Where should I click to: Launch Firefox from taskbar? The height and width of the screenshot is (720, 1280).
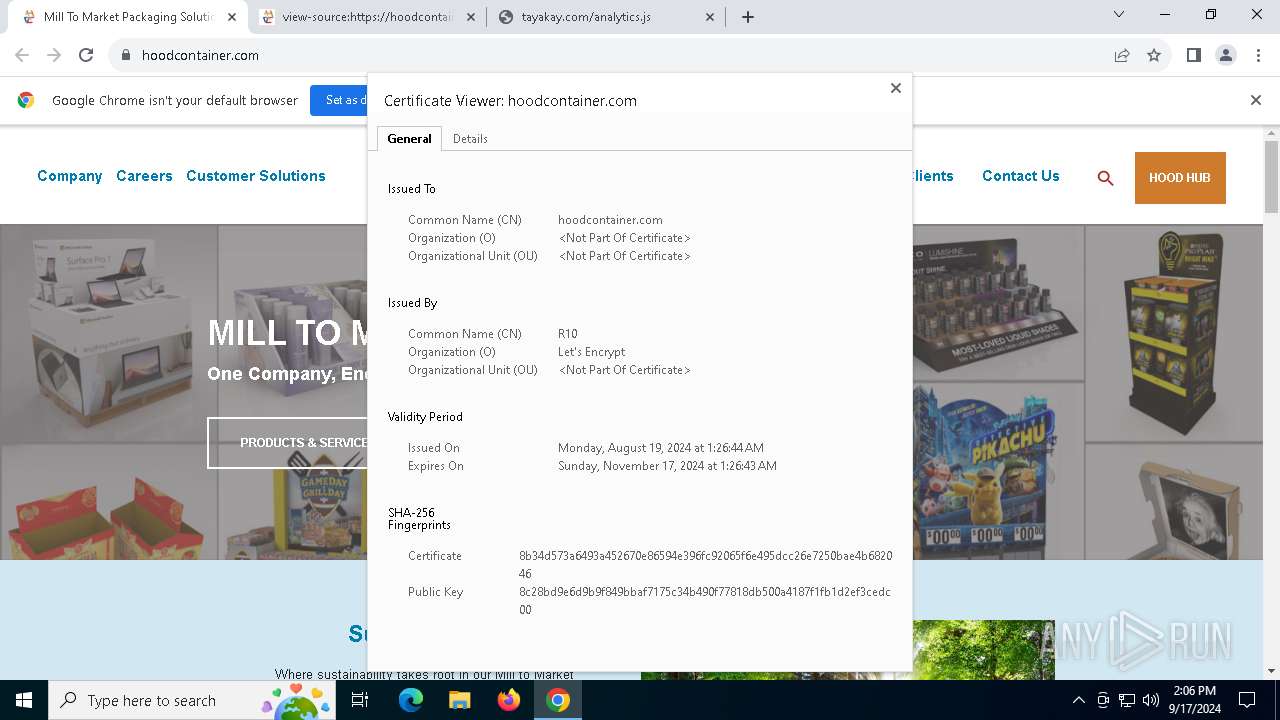509,700
